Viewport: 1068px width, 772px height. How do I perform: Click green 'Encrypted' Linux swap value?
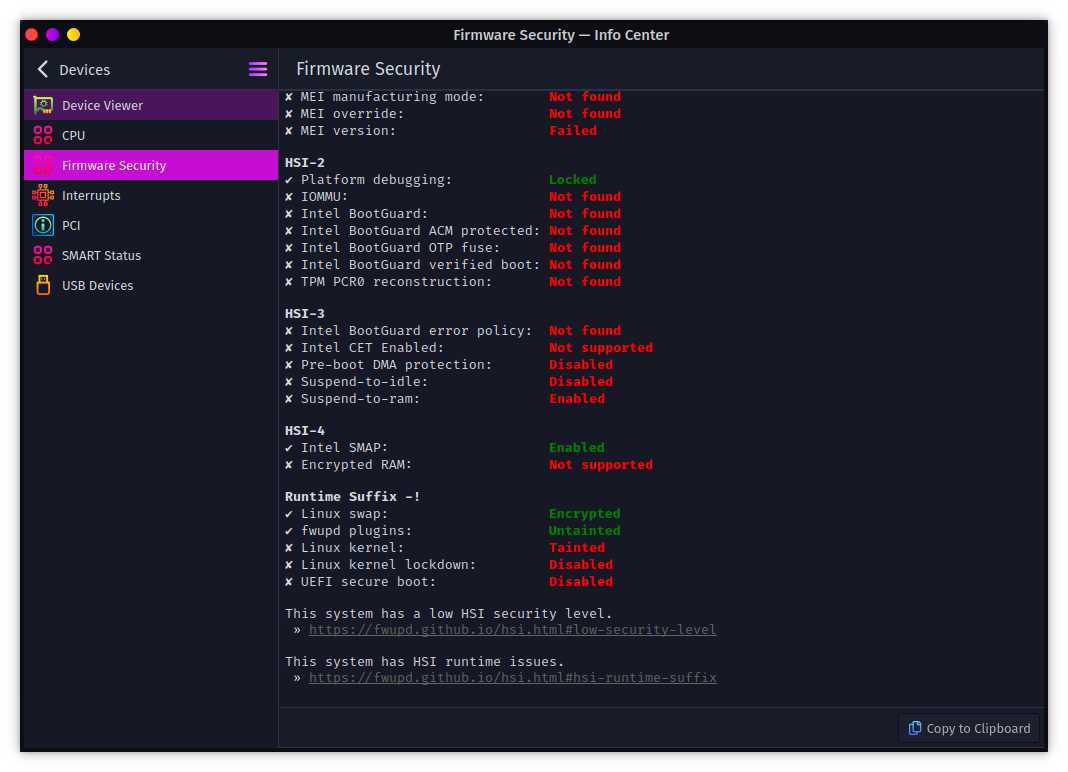coord(584,514)
